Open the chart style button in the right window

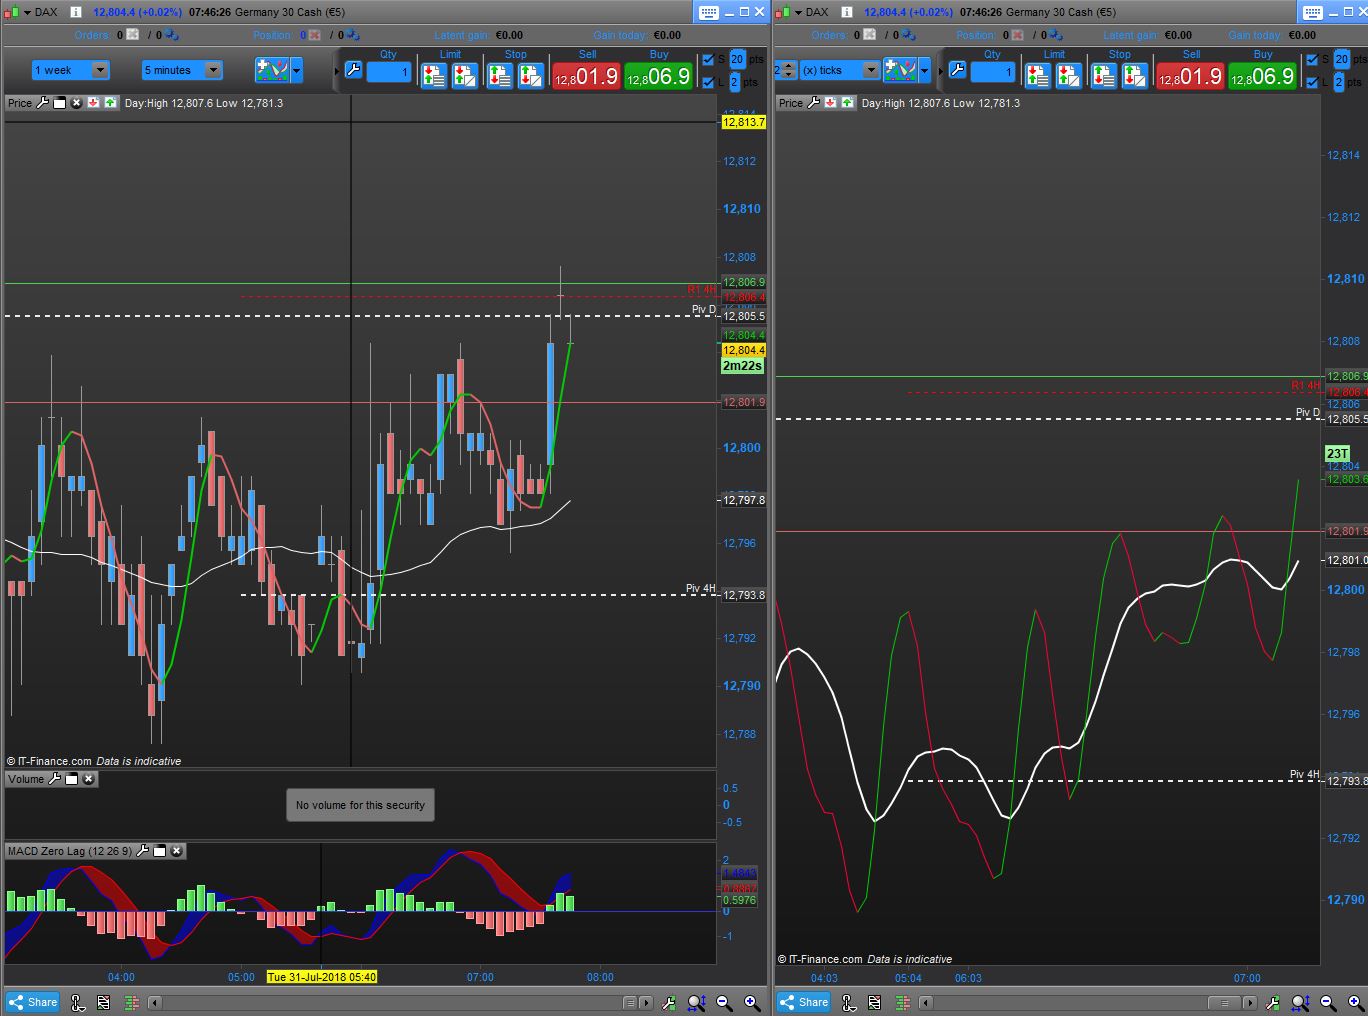pos(900,70)
